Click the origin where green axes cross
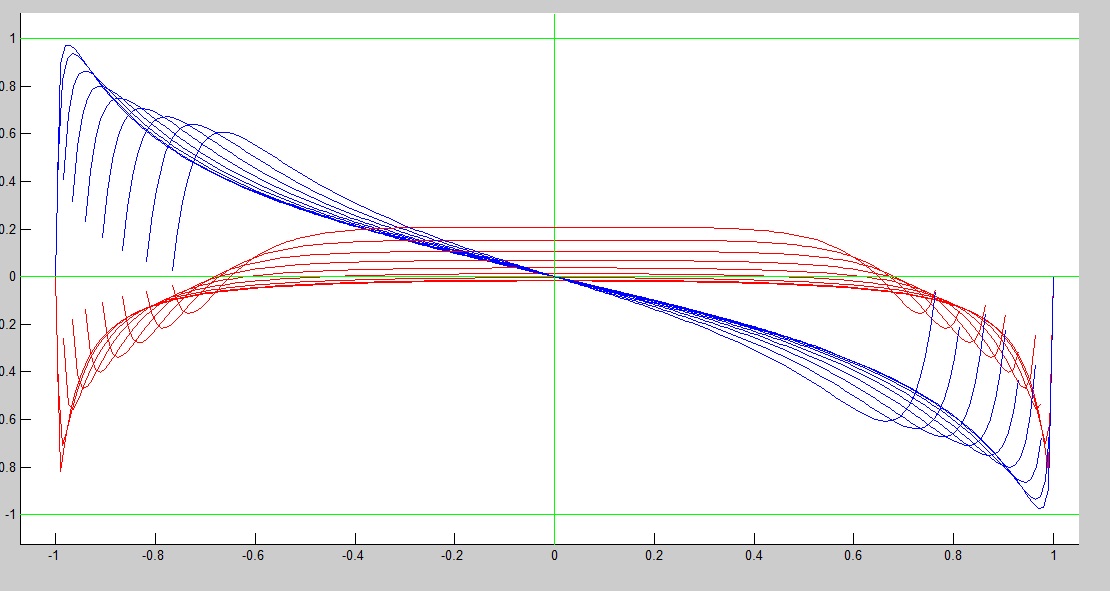 point(554,277)
